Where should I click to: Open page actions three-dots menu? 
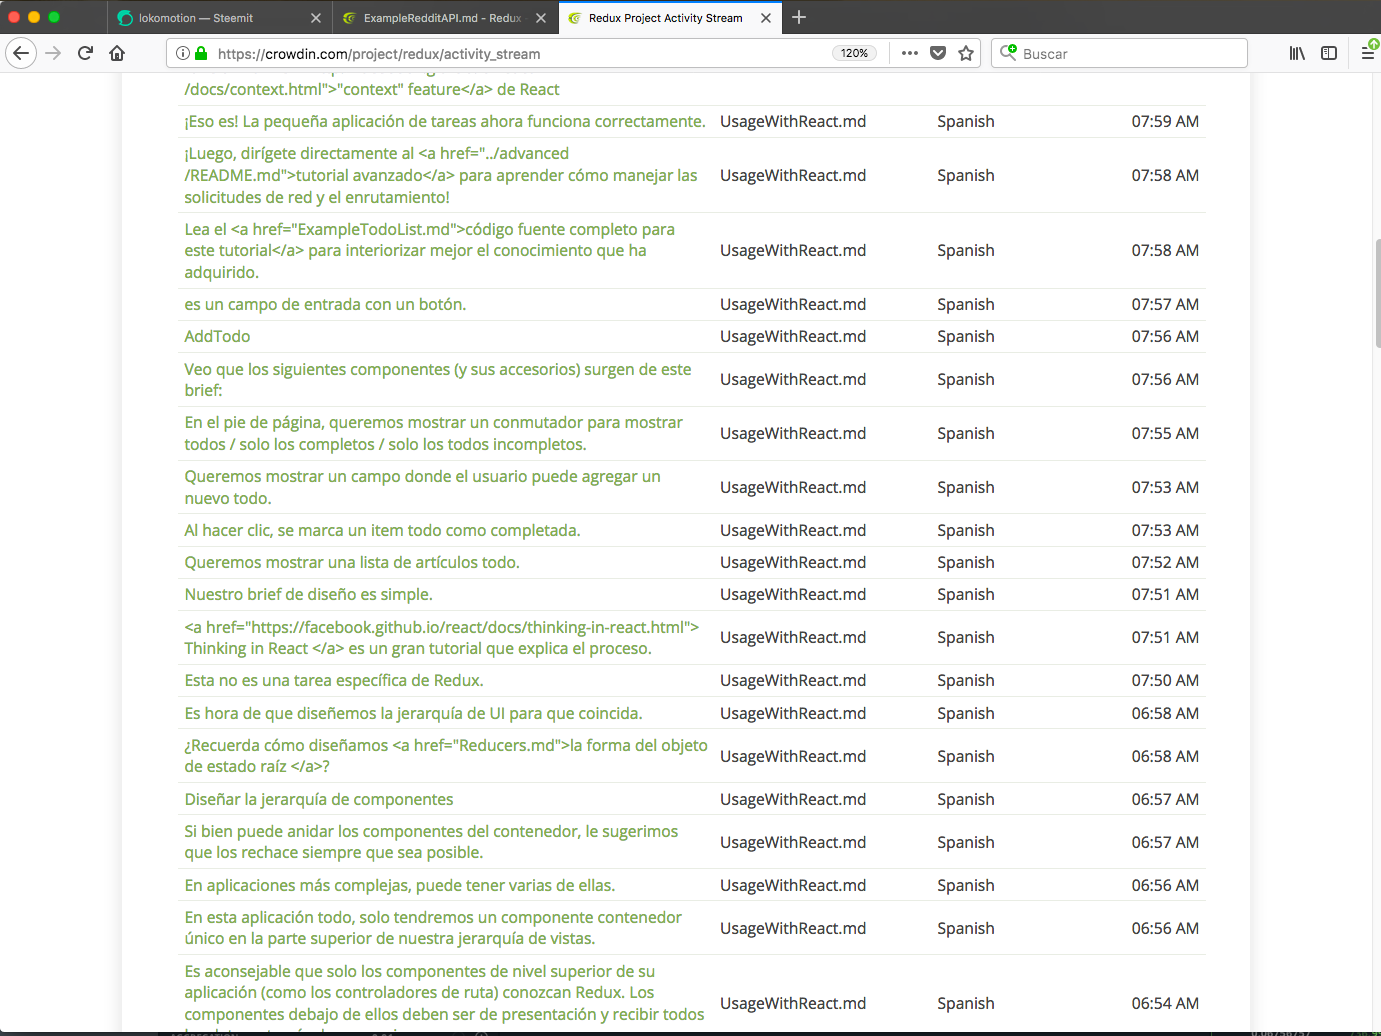(x=909, y=53)
